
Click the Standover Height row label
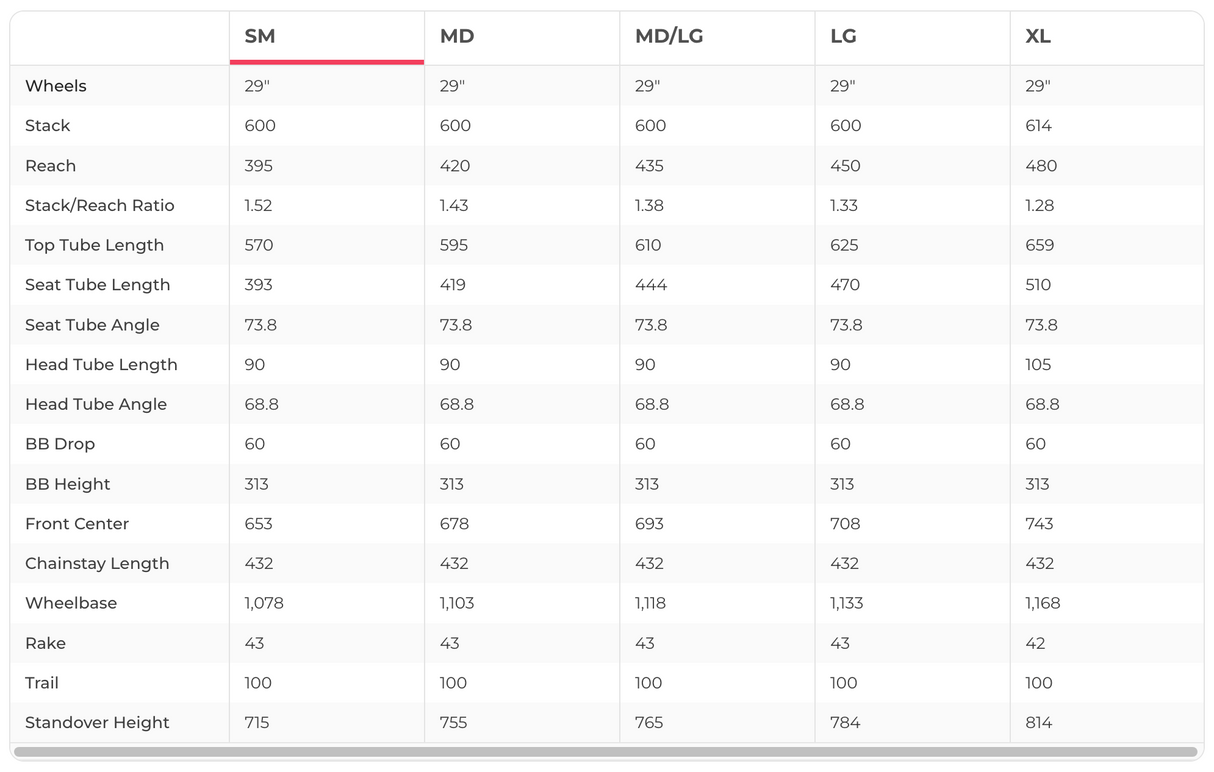(x=97, y=723)
